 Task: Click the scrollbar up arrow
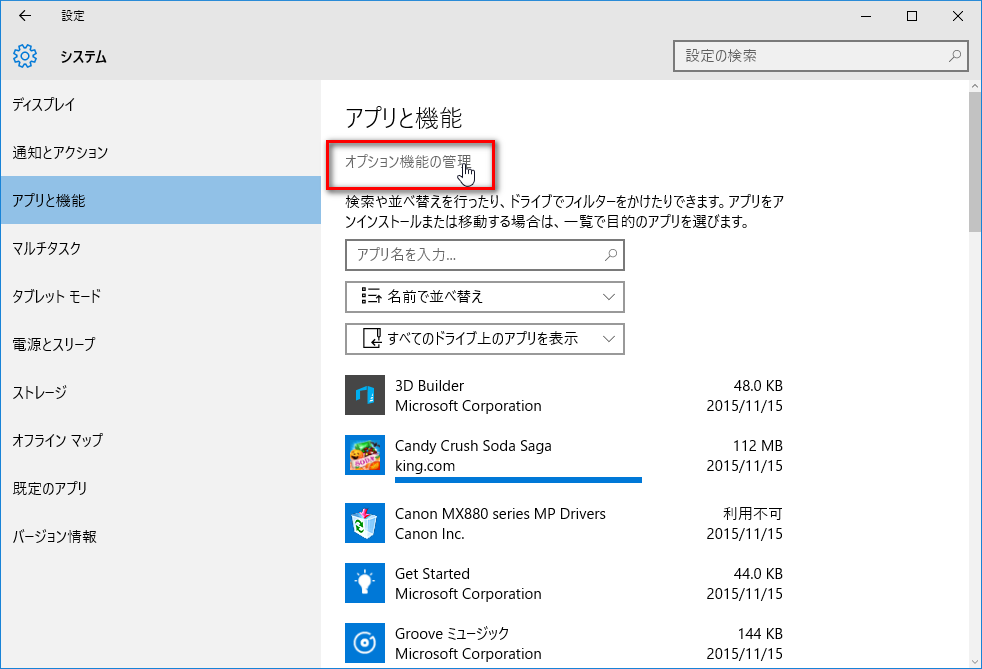975,86
